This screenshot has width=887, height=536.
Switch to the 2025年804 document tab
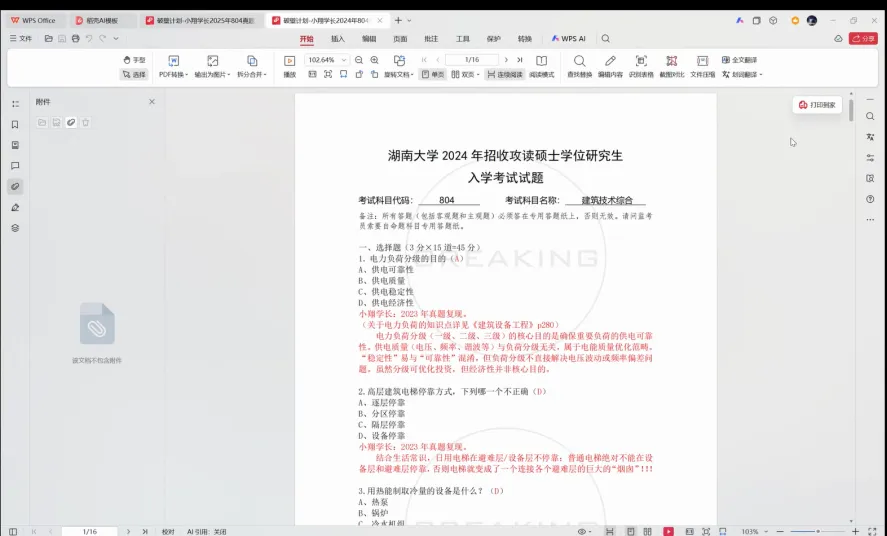point(201,20)
